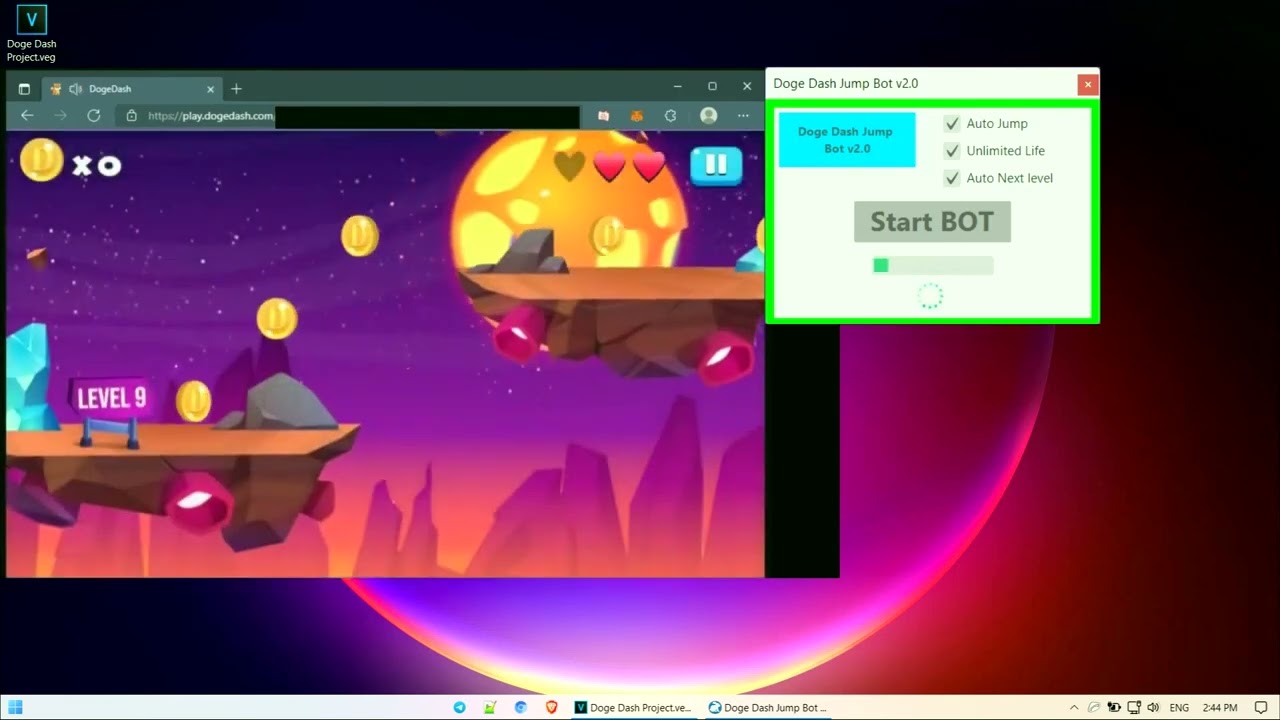
Task: Toggle the Auto Jump checkbox
Action: [953, 124]
